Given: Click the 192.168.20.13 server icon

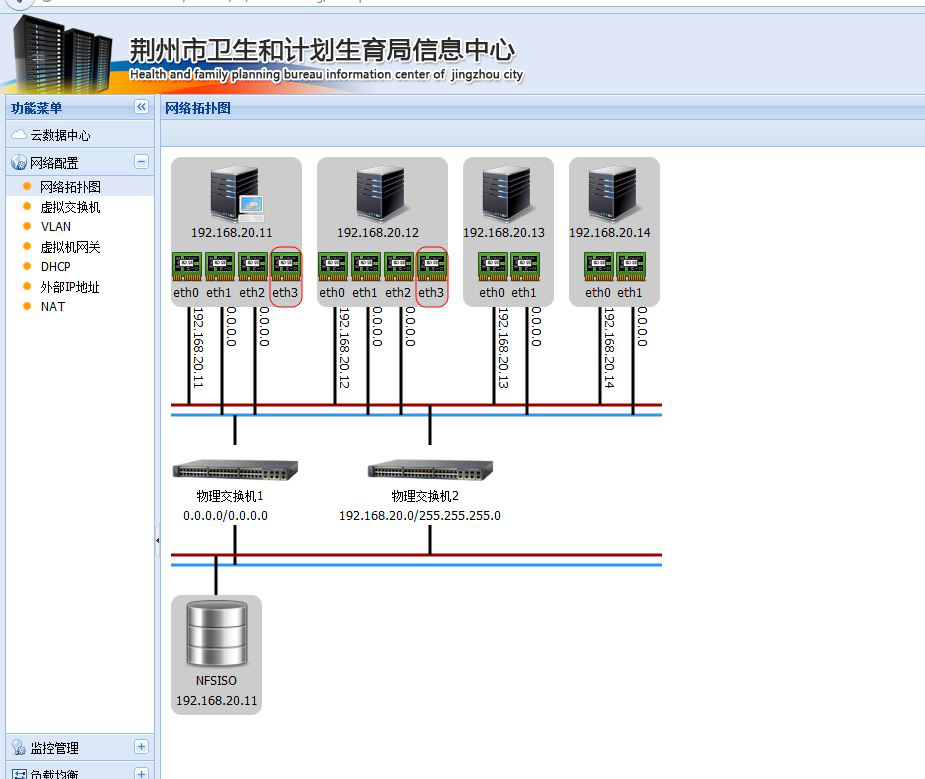Looking at the screenshot, I should (x=507, y=194).
